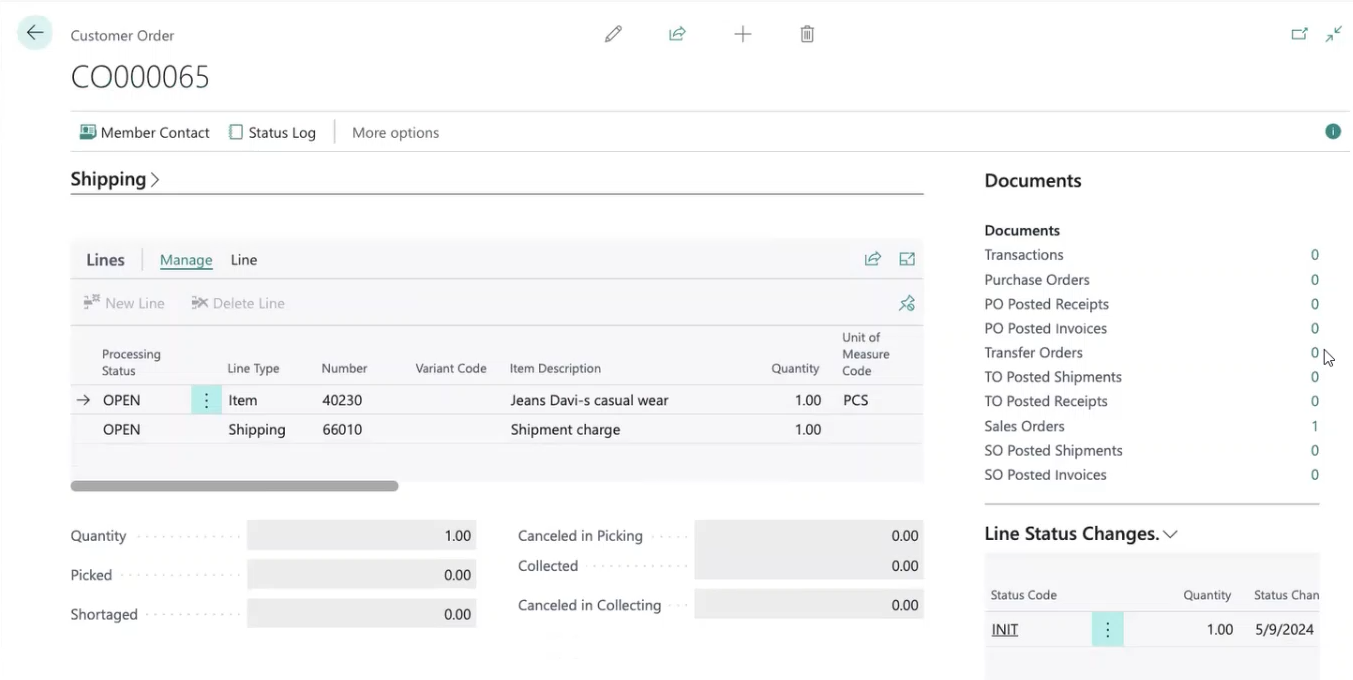Open row menu for INIT status
This screenshot has height=680, width=1353.
click(1107, 630)
